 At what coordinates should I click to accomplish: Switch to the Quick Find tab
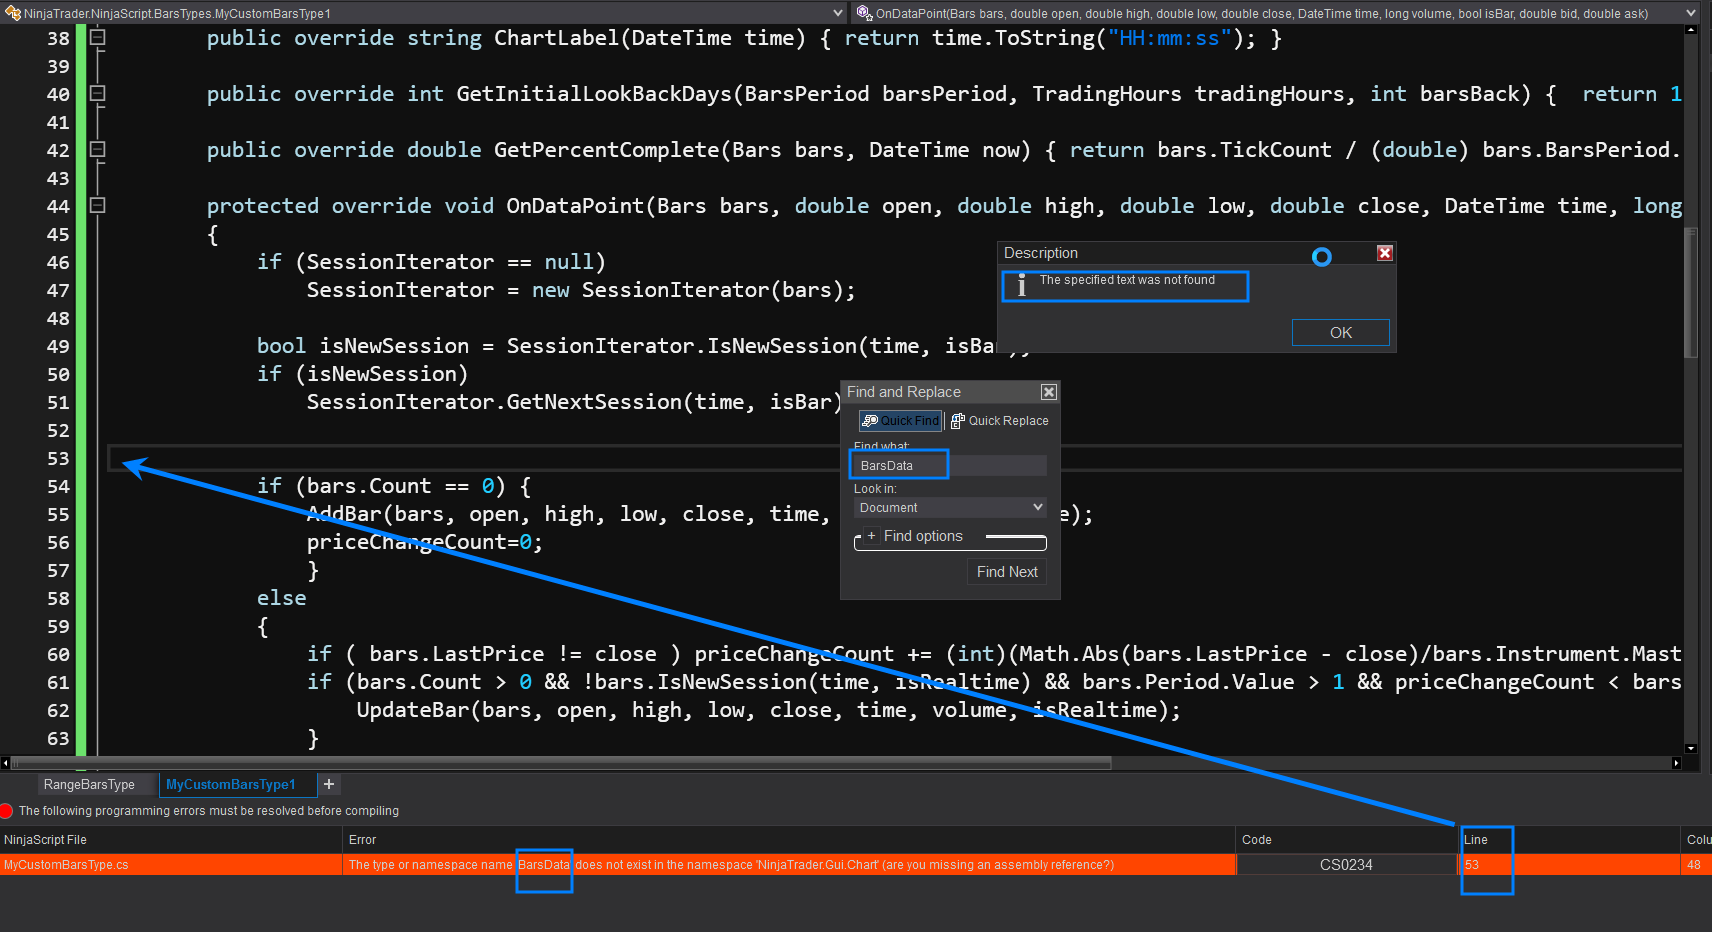click(x=900, y=421)
